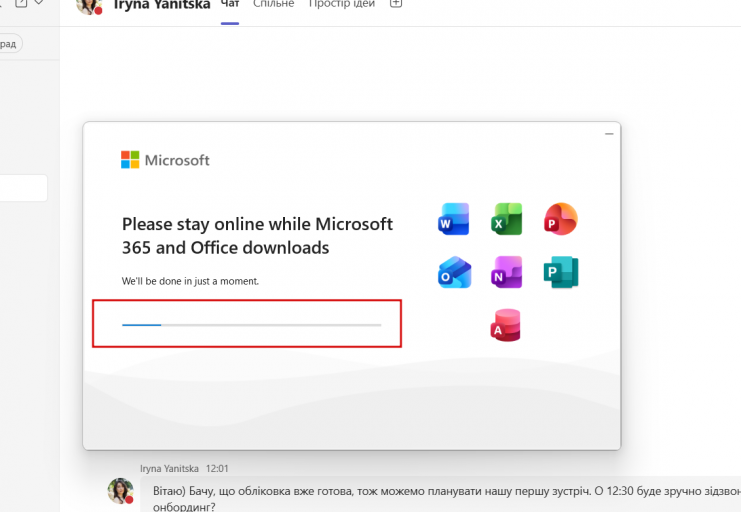Click the Excel icon in installer
The height and width of the screenshot is (512, 741).
pyautogui.click(x=507, y=219)
